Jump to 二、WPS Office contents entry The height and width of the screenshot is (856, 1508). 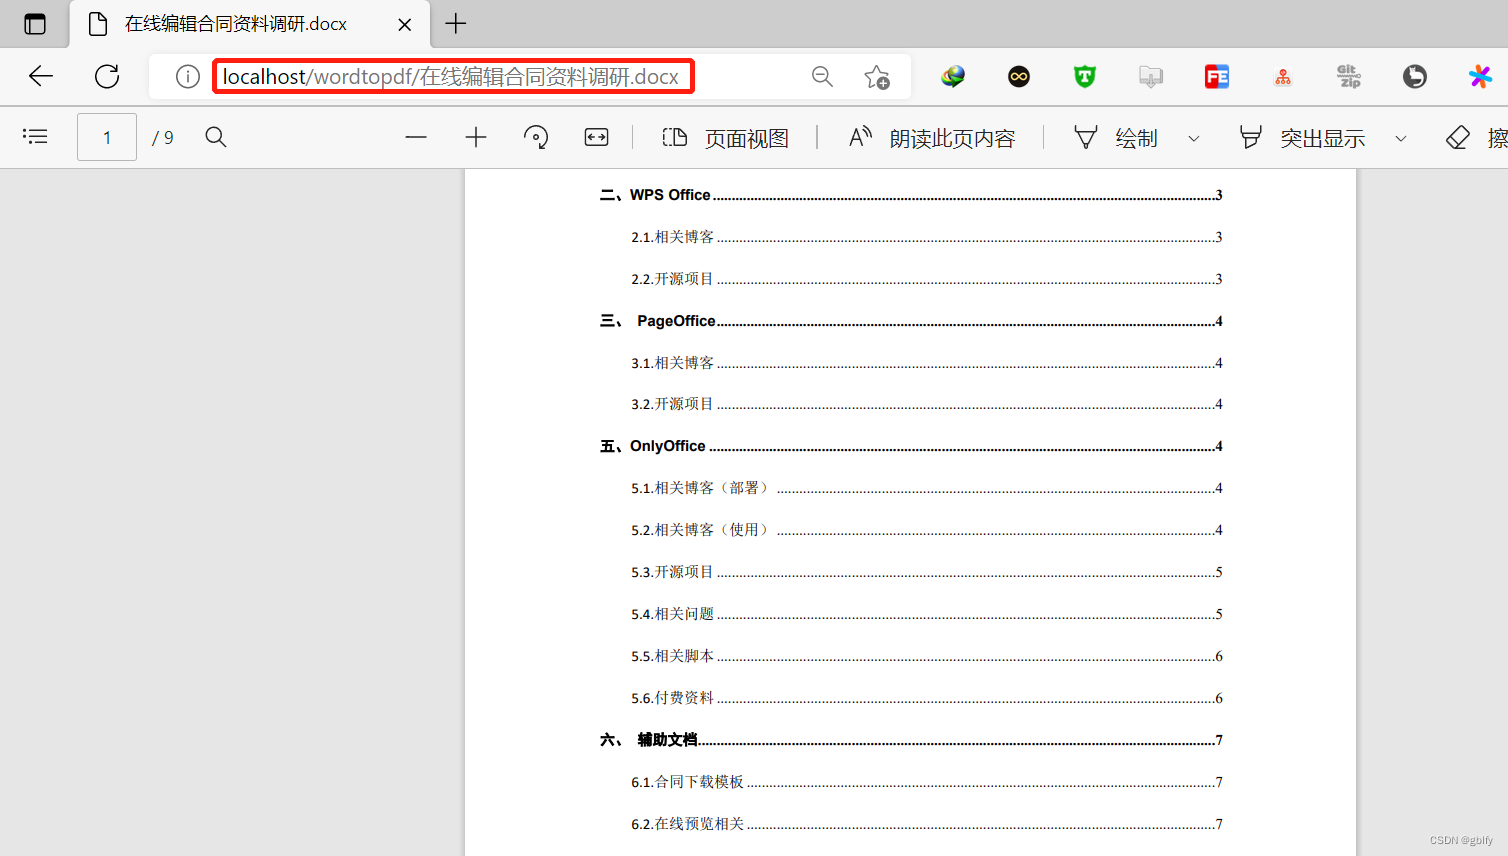click(x=911, y=195)
